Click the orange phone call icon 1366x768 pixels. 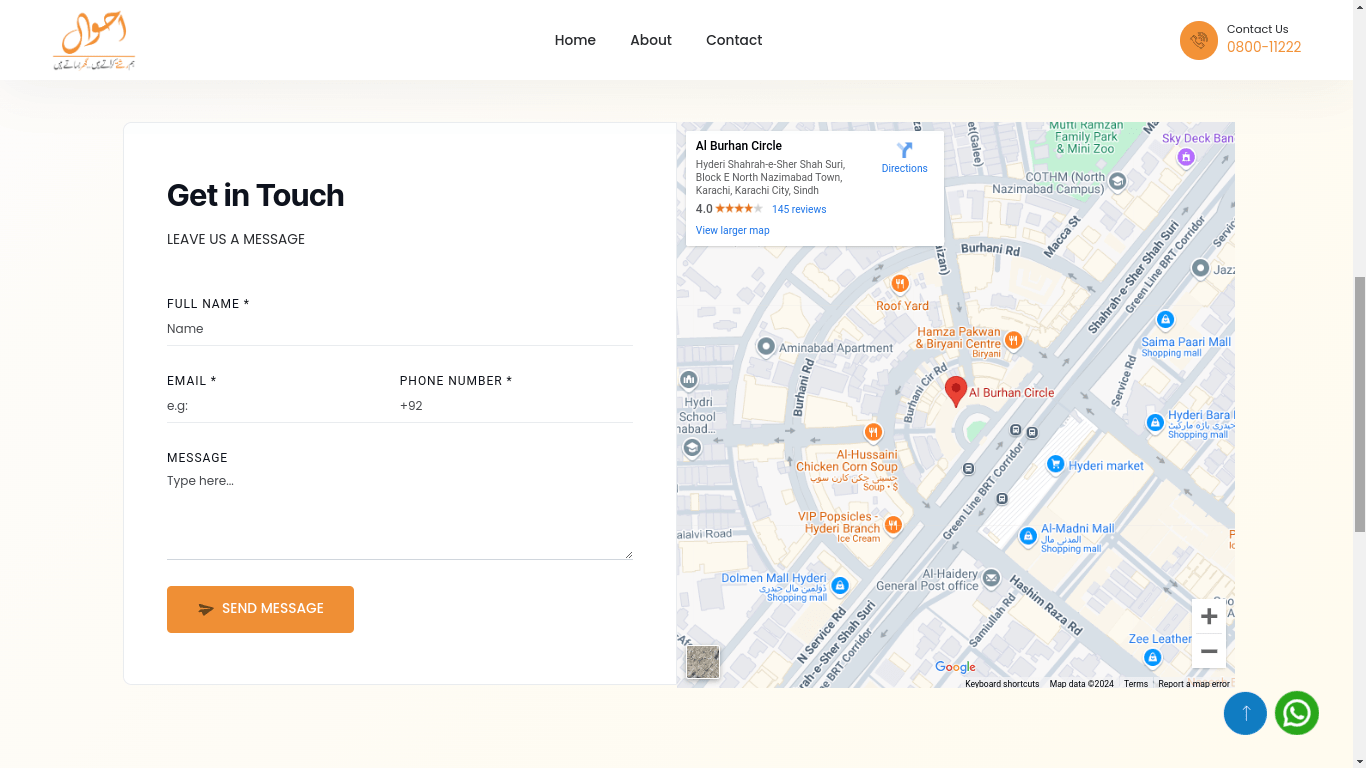[1199, 41]
